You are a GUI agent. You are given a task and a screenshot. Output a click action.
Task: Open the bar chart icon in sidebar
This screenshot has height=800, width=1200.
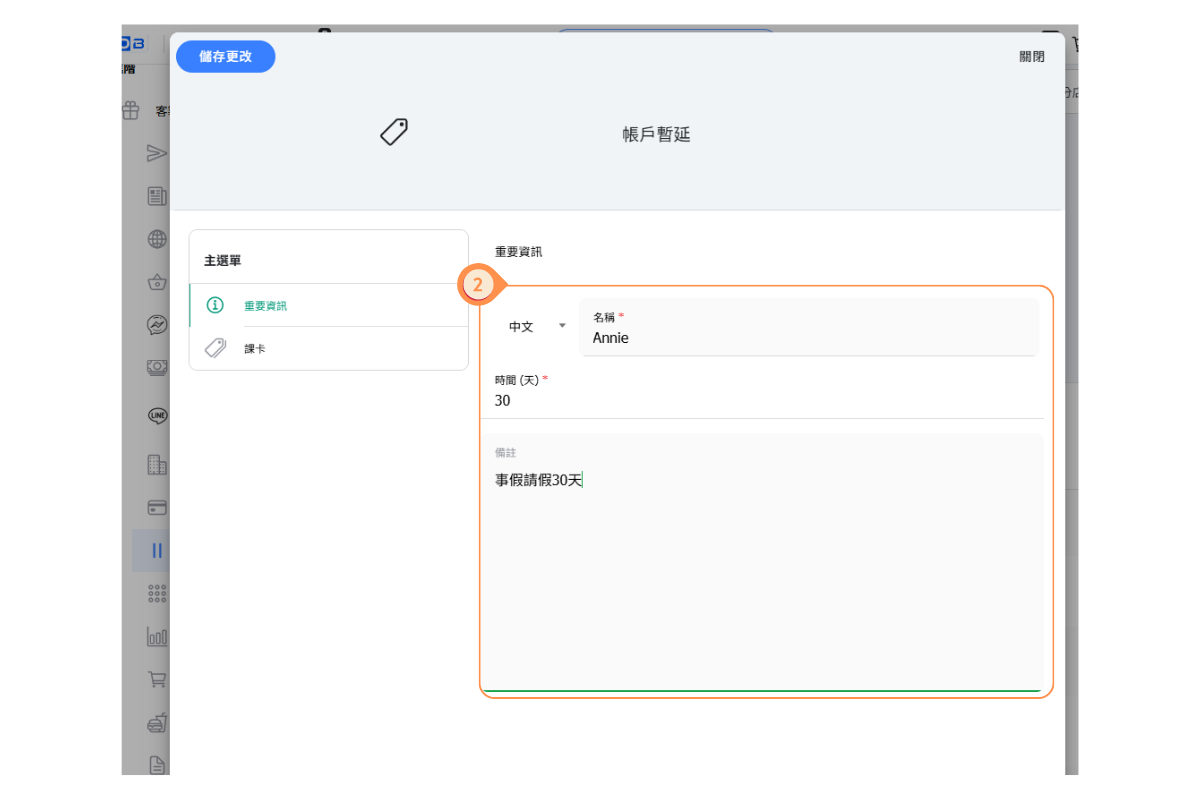point(157,636)
